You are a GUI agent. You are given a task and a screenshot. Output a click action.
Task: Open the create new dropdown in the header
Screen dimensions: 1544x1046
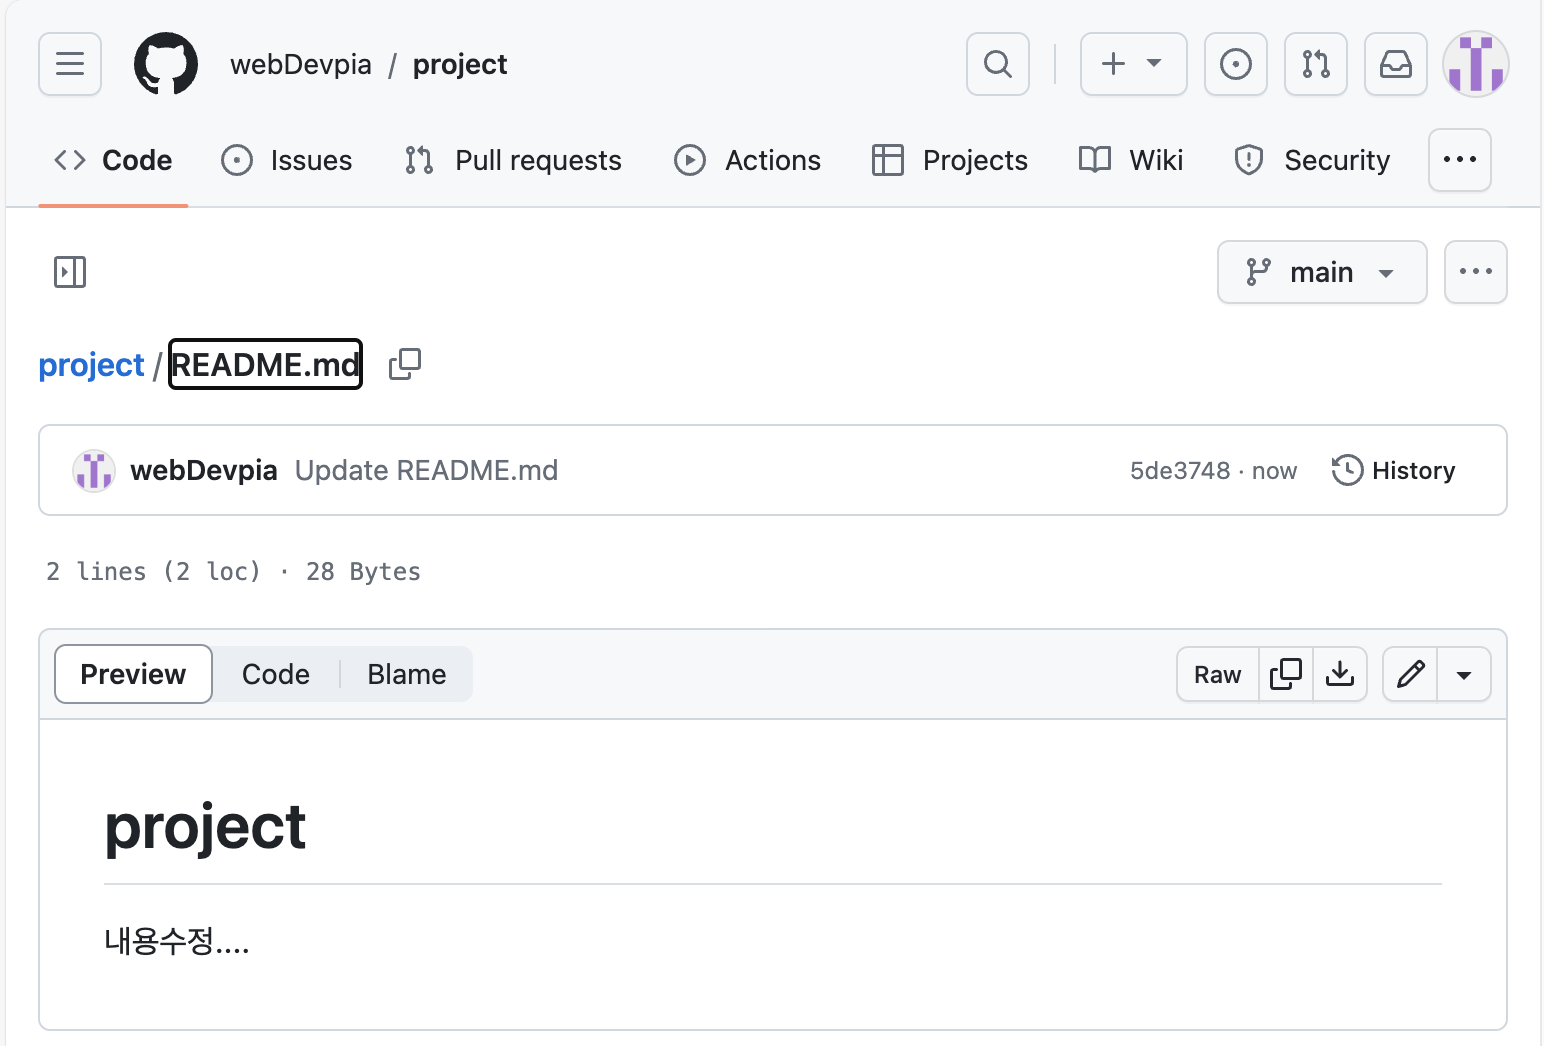tap(1132, 63)
